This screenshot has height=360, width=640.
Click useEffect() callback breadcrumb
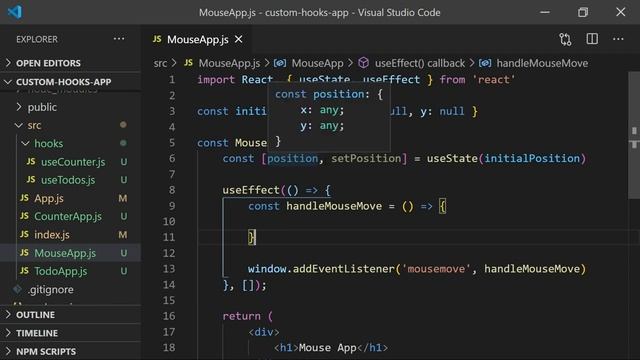coord(420,63)
